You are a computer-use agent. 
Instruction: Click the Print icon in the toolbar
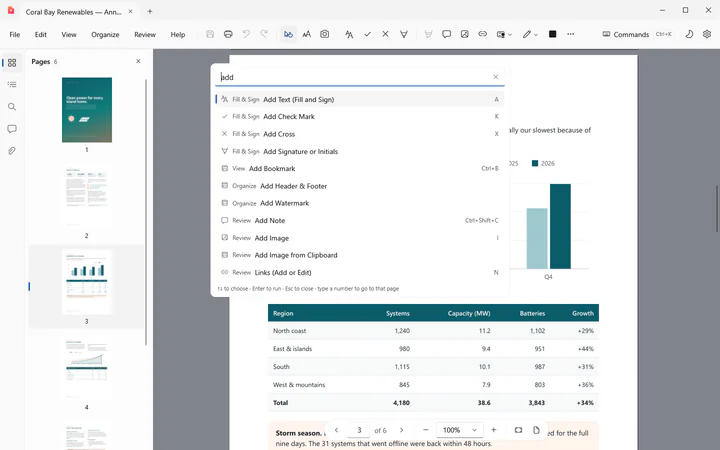coord(228,34)
